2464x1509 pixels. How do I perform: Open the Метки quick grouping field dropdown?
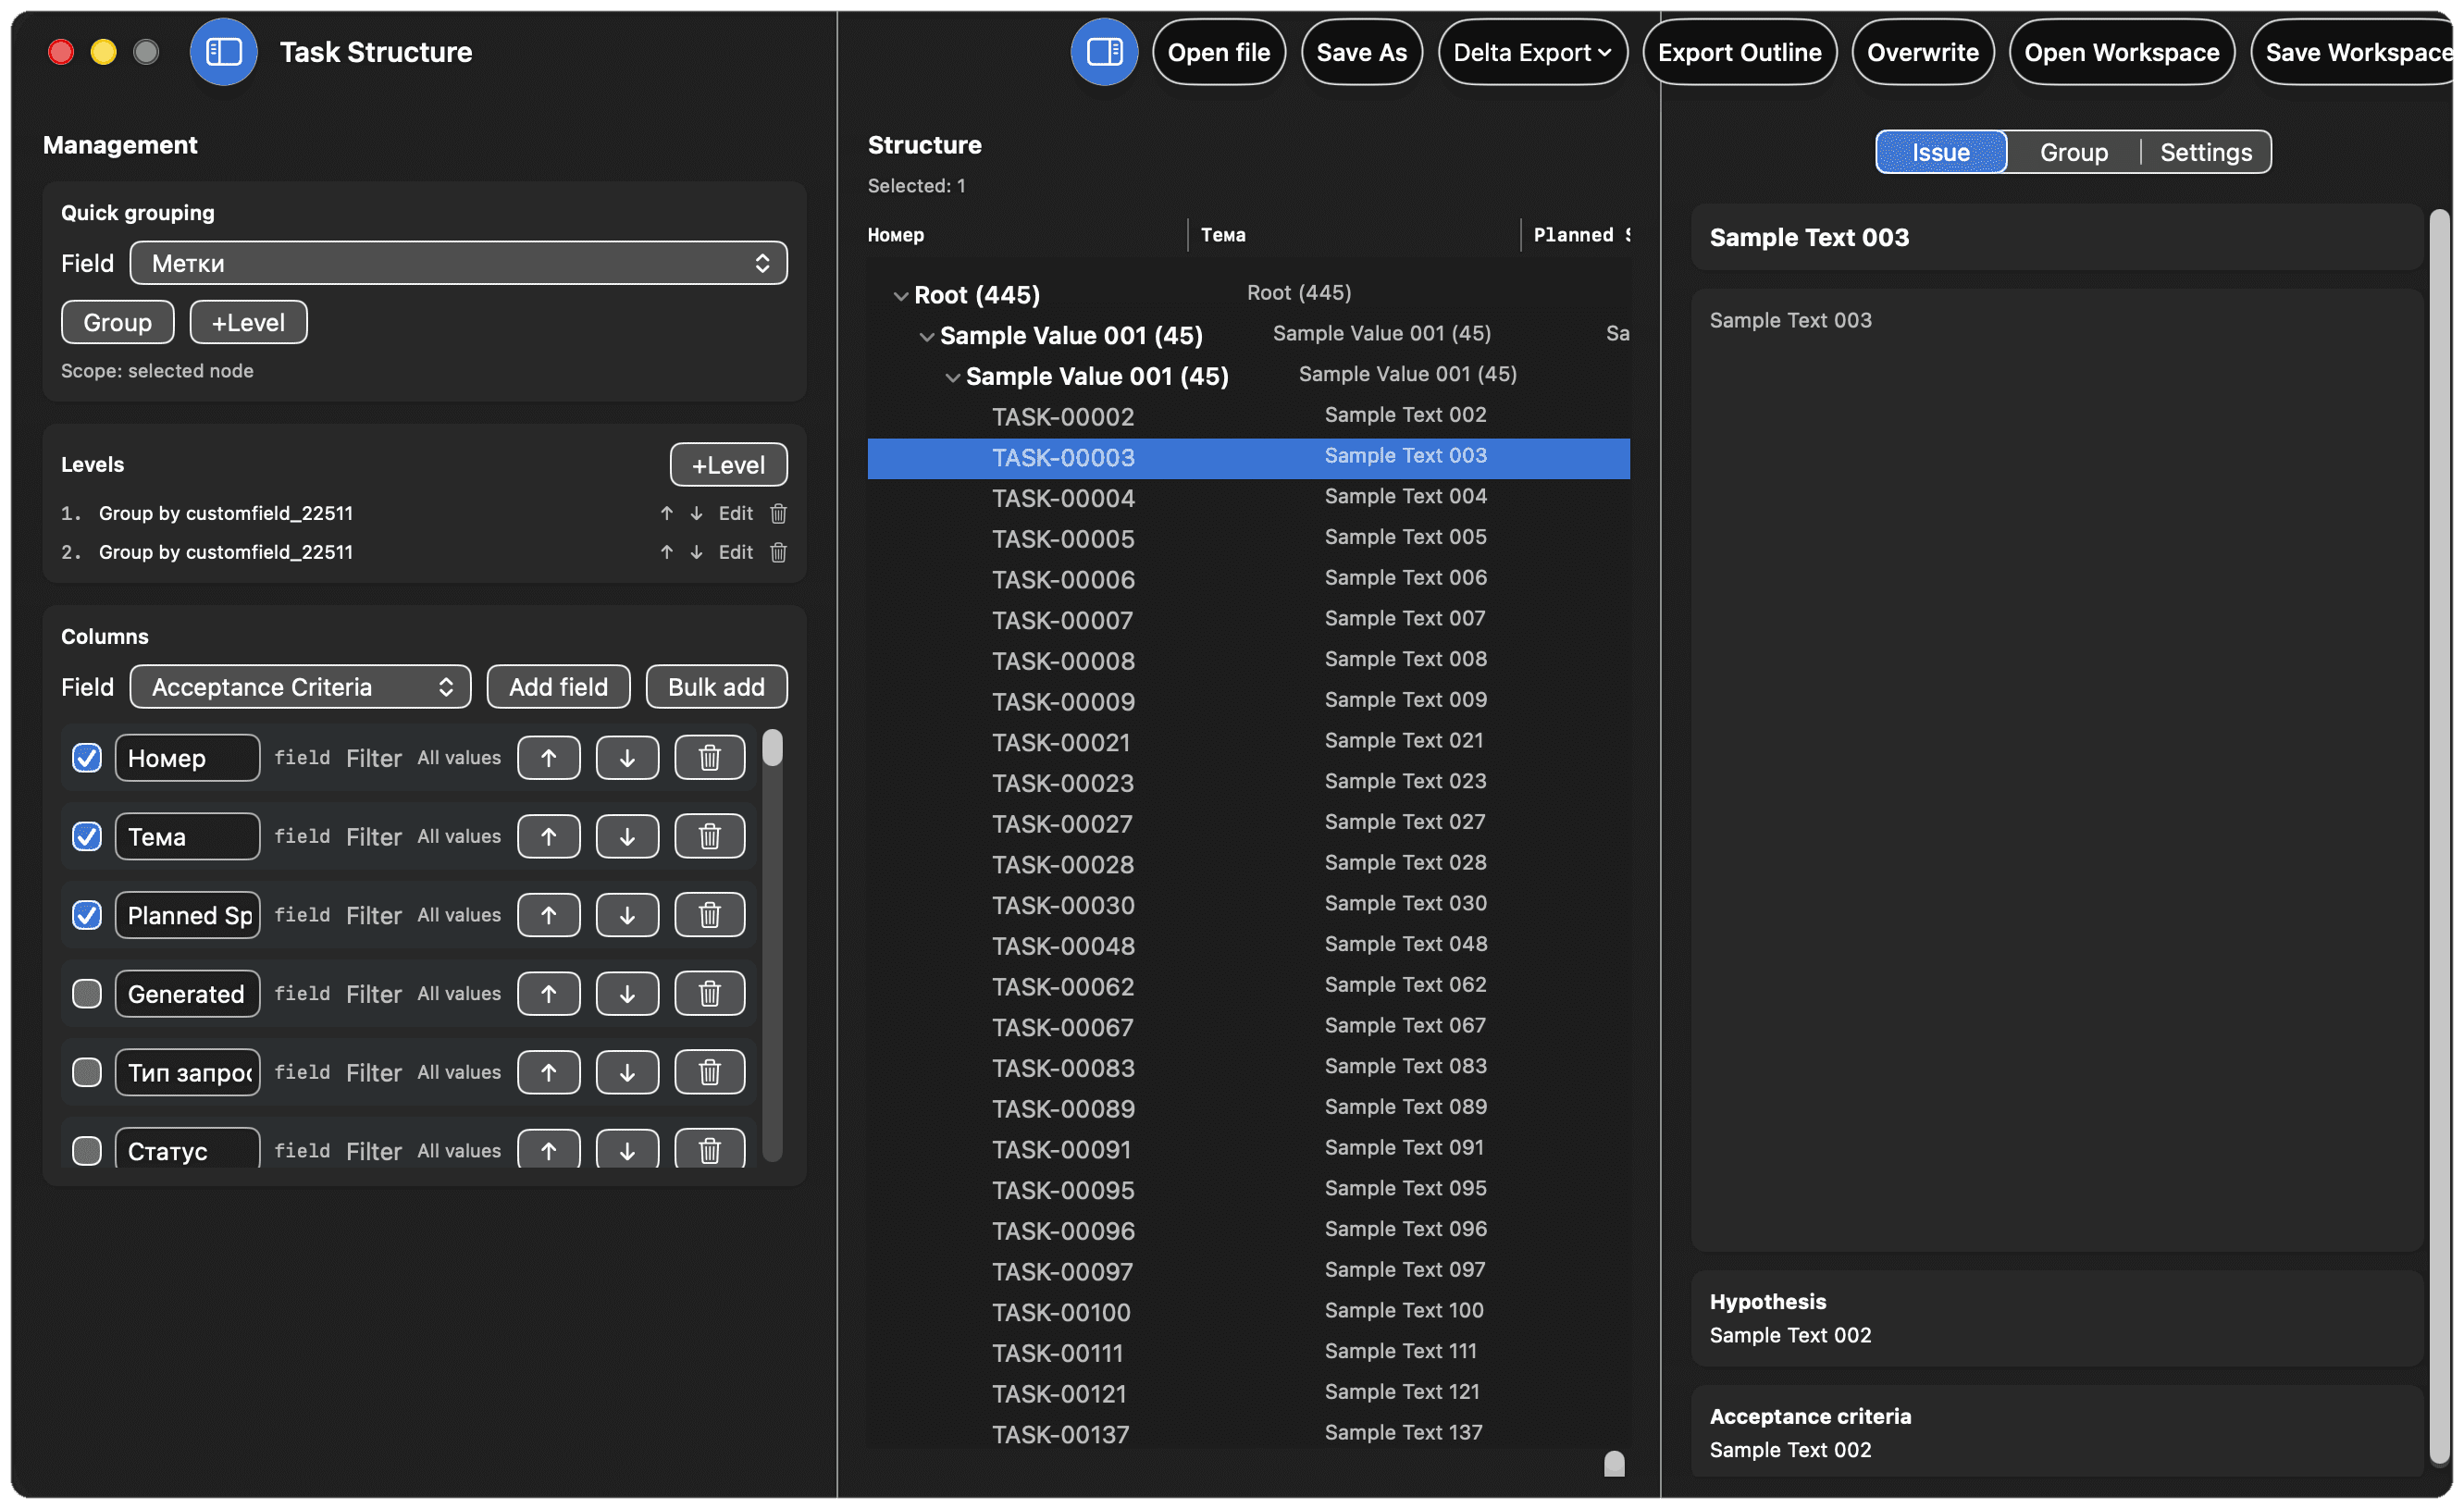coord(458,263)
